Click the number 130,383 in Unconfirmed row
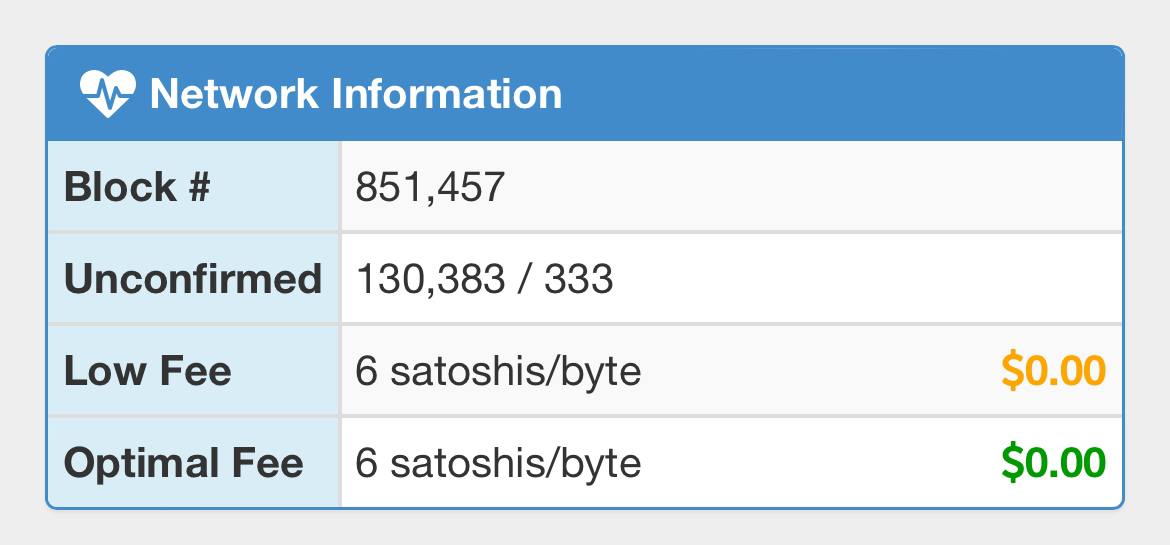The image size is (1170, 545). click(431, 279)
